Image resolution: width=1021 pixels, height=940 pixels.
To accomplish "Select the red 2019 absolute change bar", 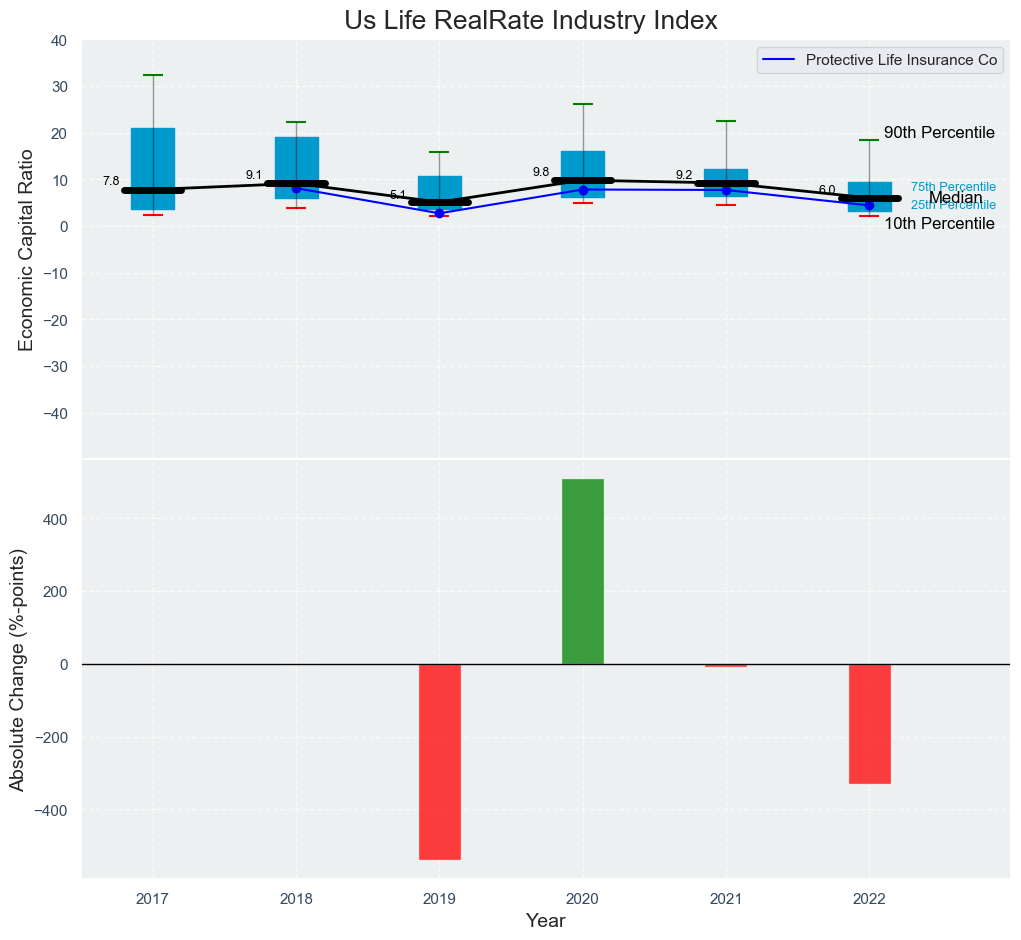I will tap(439, 761).
